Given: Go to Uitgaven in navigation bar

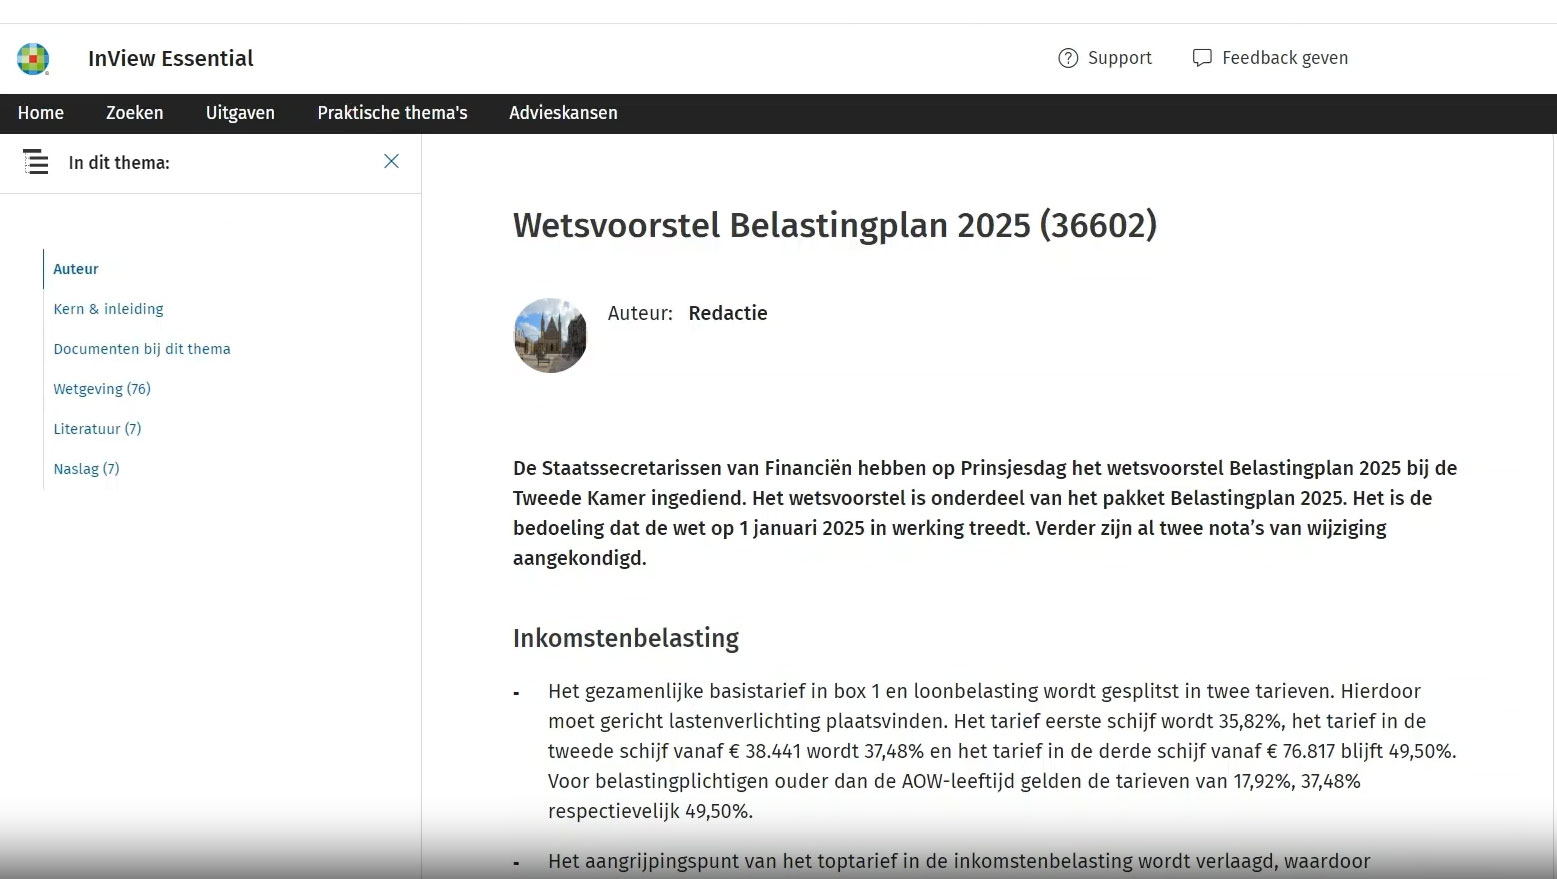Looking at the screenshot, I should click(x=240, y=113).
